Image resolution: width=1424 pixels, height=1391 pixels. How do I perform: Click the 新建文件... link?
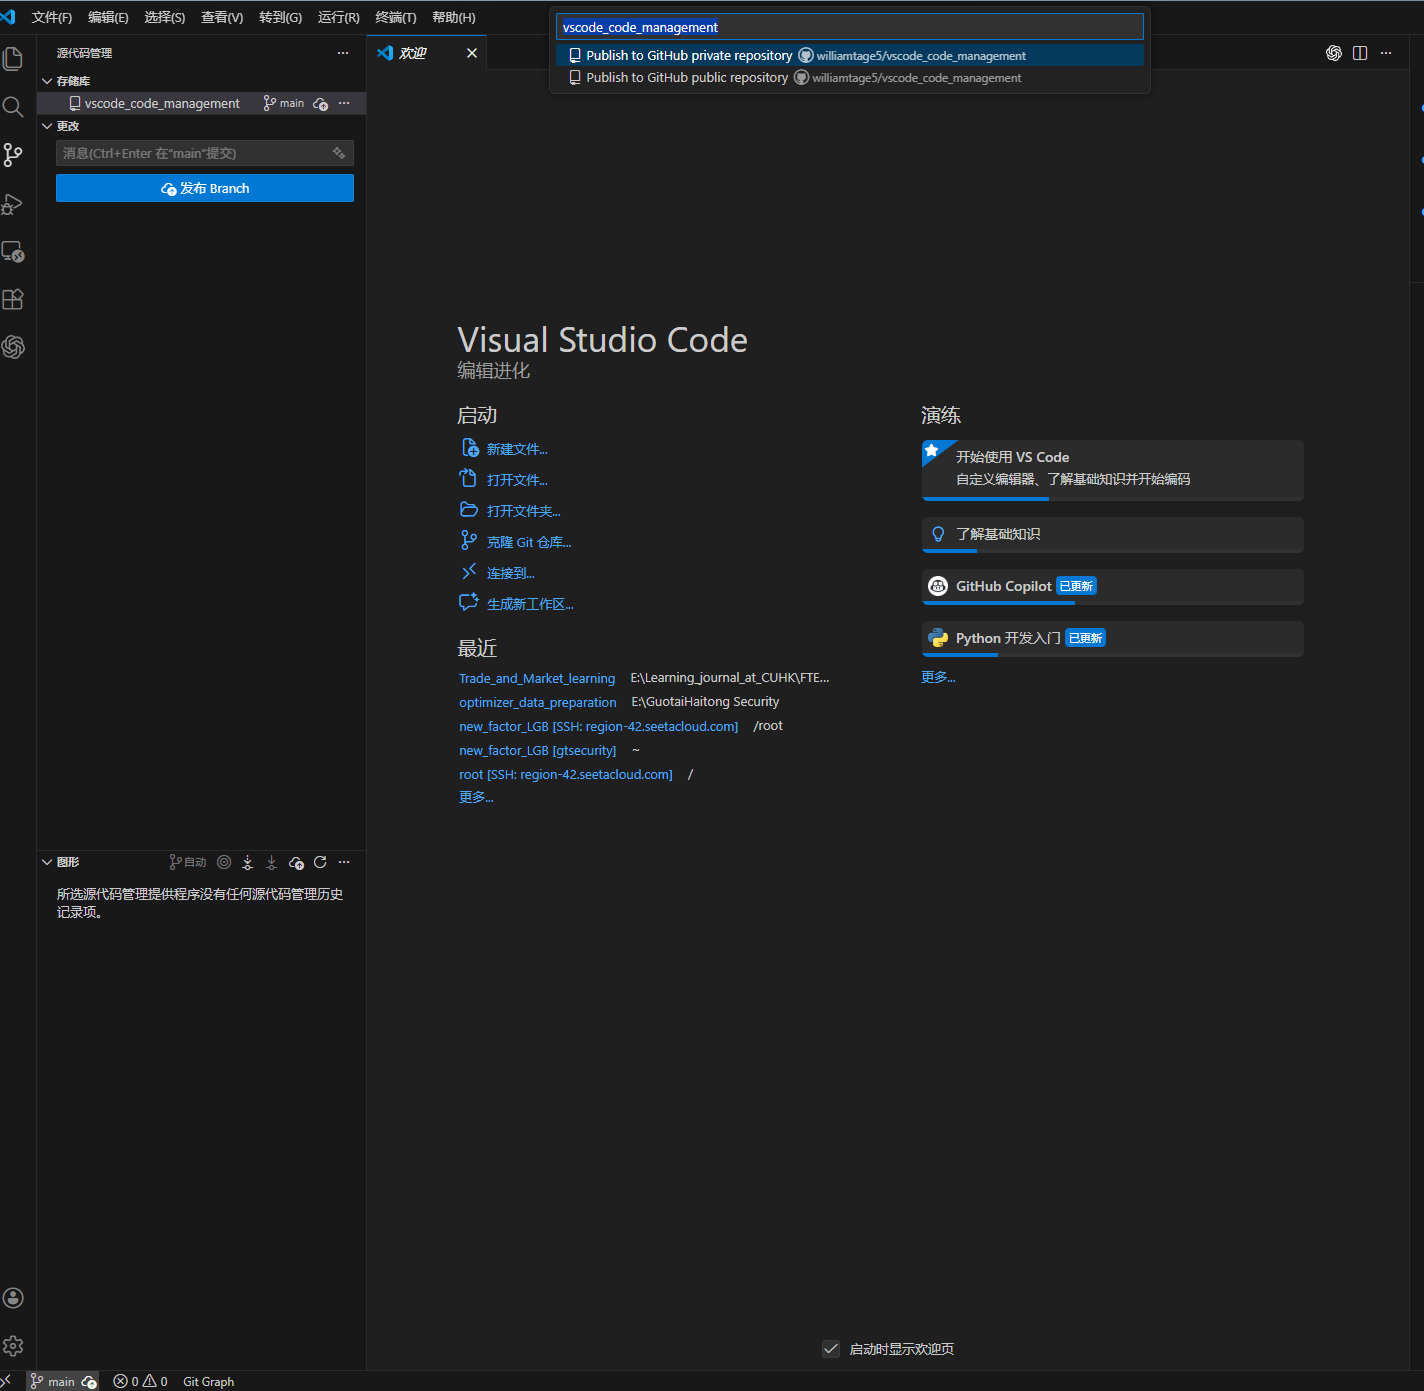(x=517, y=449)
